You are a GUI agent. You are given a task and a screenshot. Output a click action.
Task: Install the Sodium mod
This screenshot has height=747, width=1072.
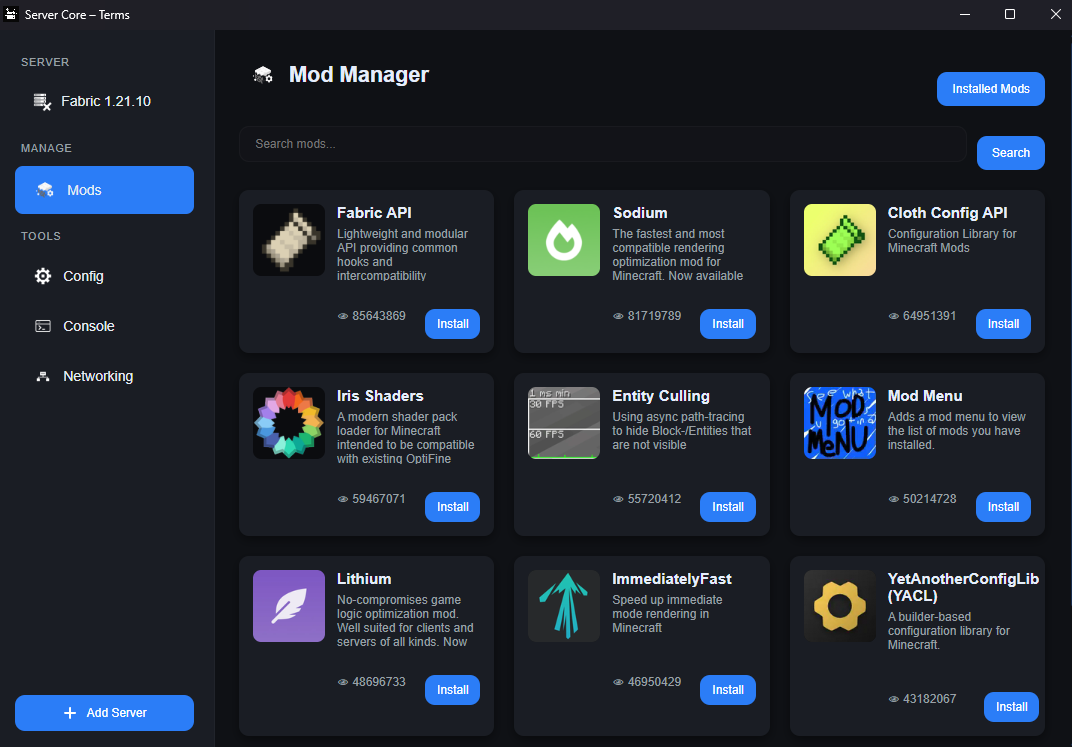coord(727,324)
